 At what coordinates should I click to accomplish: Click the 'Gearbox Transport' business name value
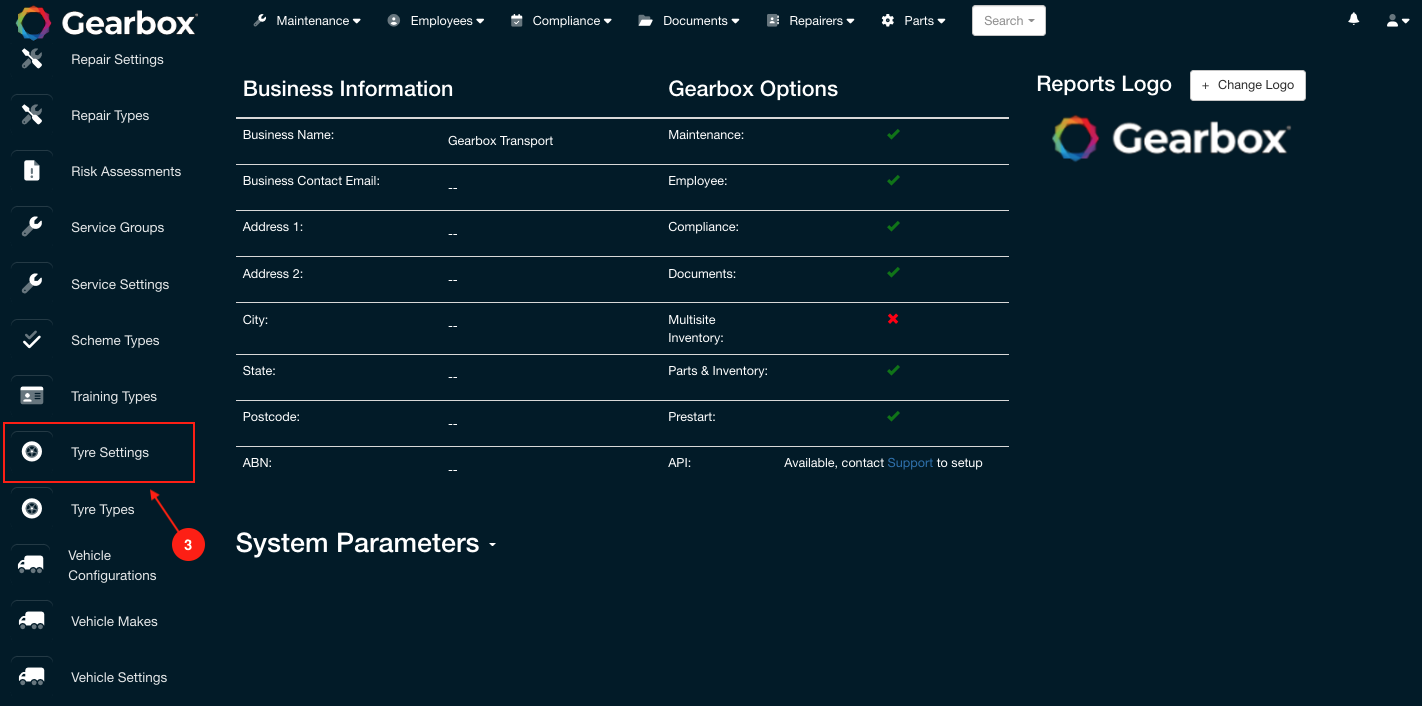coord(500,141)
